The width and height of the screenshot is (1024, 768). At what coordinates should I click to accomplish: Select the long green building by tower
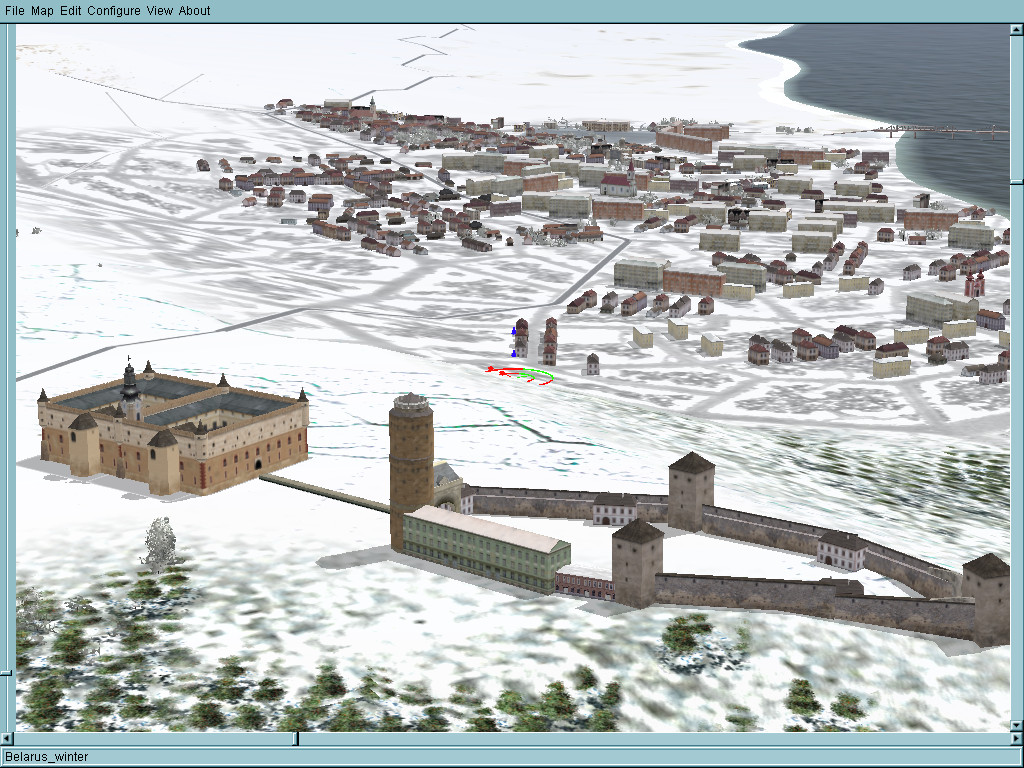[487, 549]
